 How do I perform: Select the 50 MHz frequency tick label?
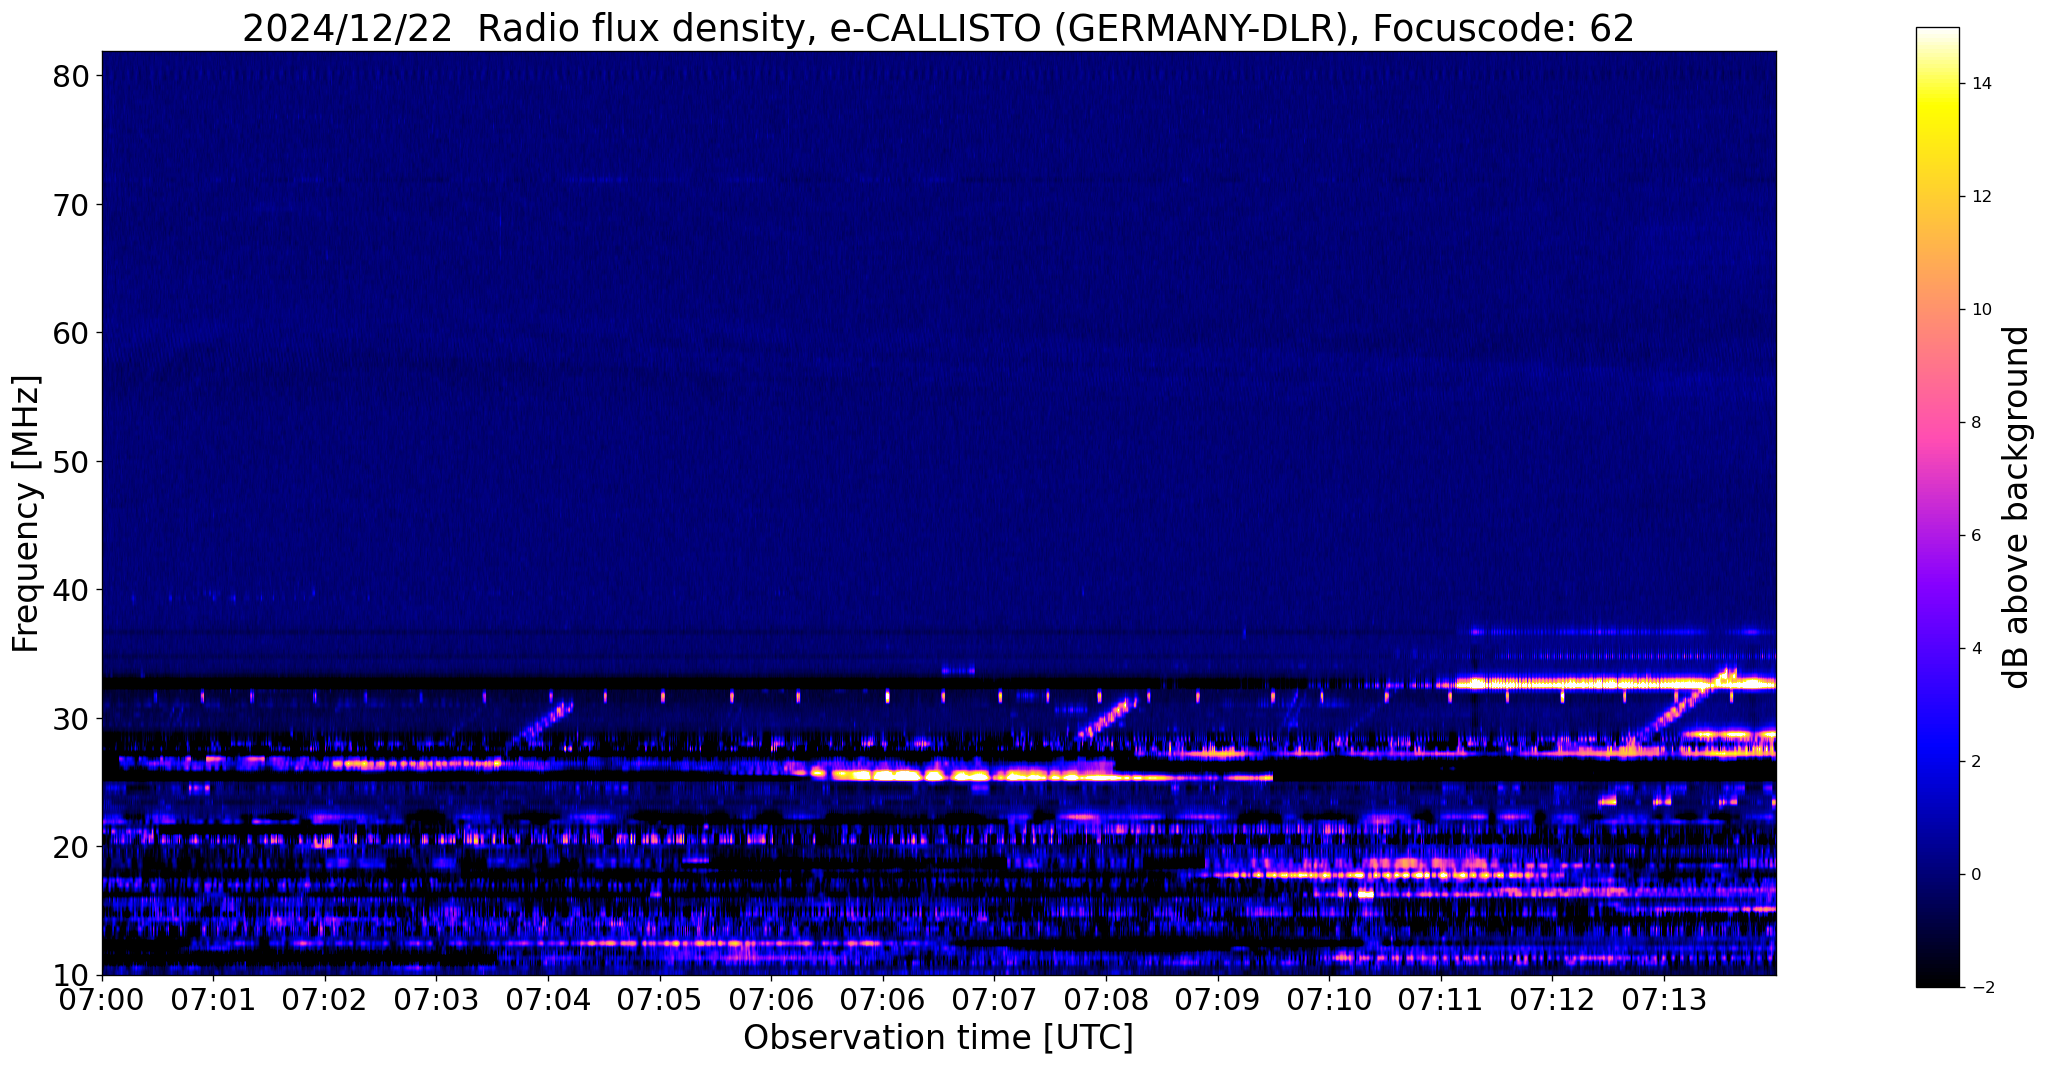[x=70, y=462]
